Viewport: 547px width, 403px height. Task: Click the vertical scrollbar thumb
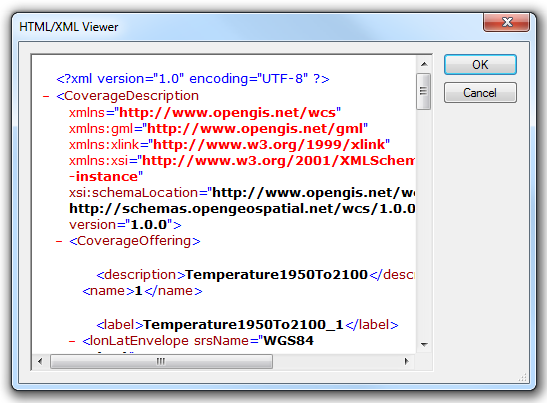click(x=424, y=91)
